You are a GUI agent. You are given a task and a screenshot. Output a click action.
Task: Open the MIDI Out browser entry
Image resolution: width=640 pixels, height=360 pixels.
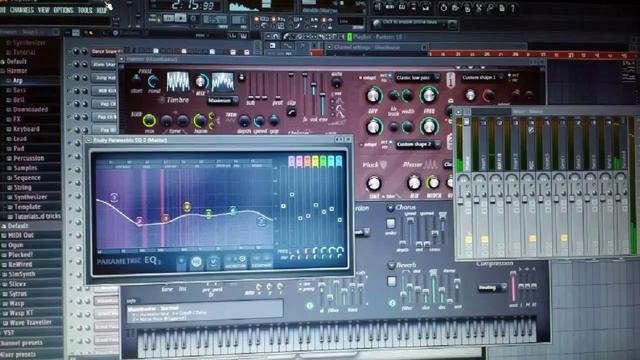(x=21, y=236)
